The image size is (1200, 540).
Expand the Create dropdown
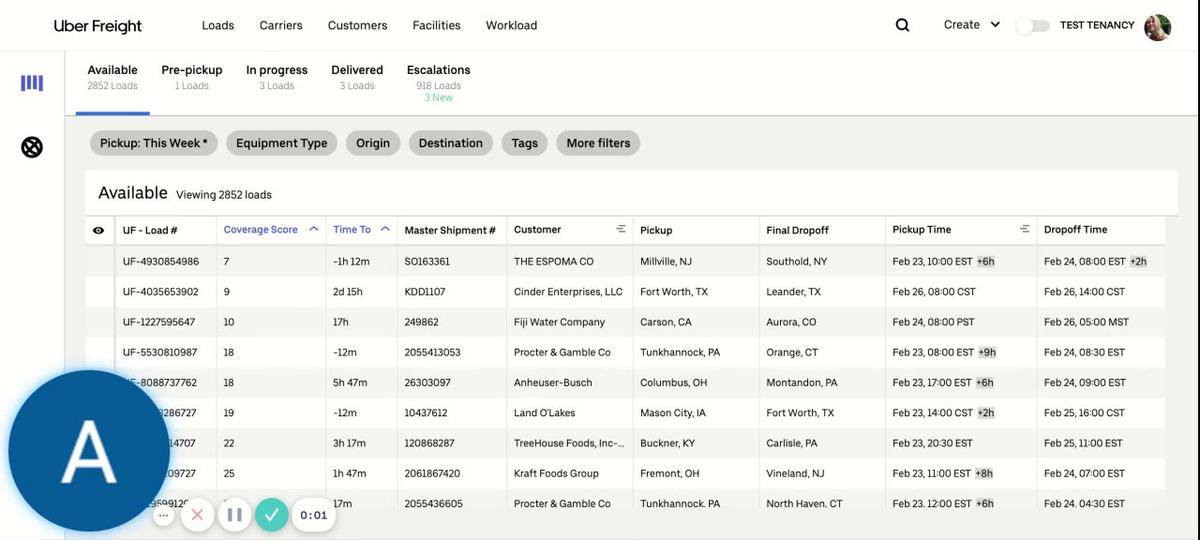[972, 25]
